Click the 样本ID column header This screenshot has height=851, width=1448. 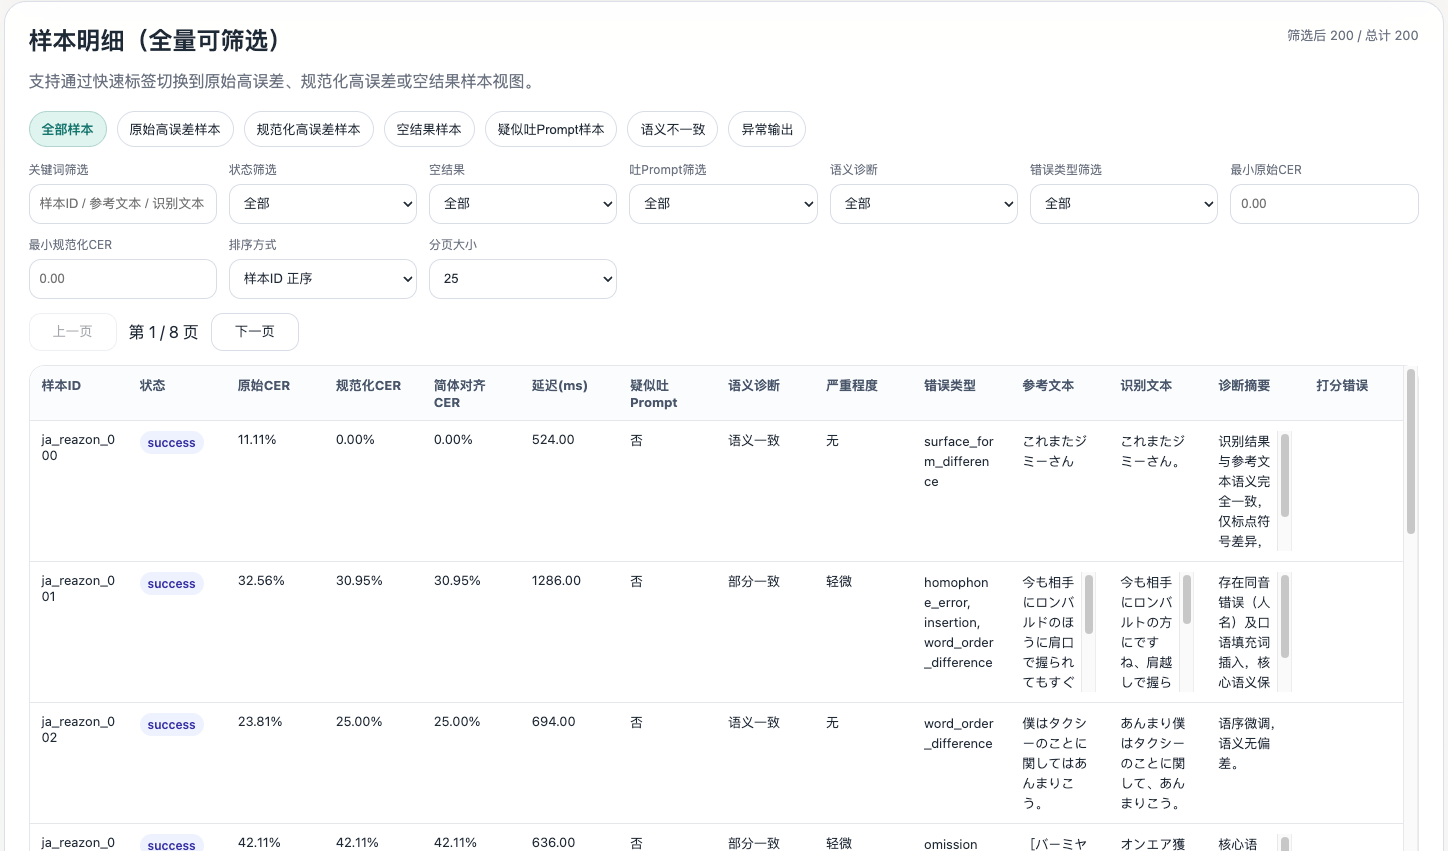61,386
